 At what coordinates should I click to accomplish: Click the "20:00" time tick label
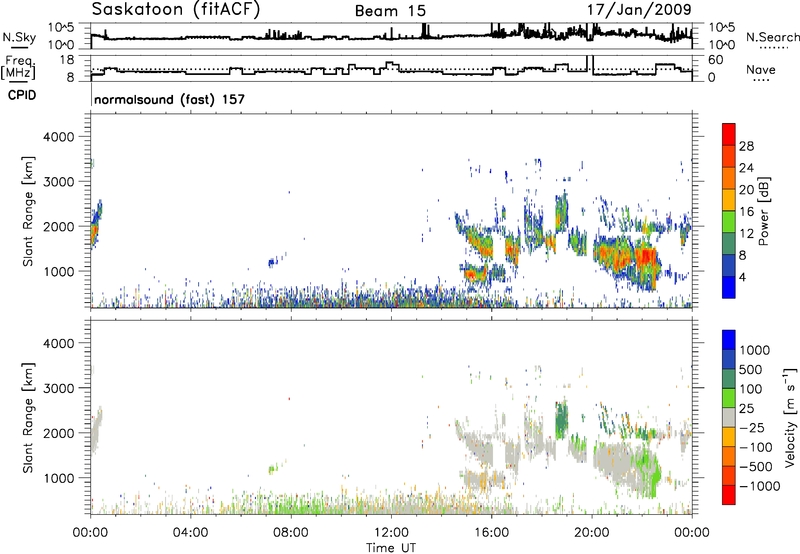coord(592,533)
